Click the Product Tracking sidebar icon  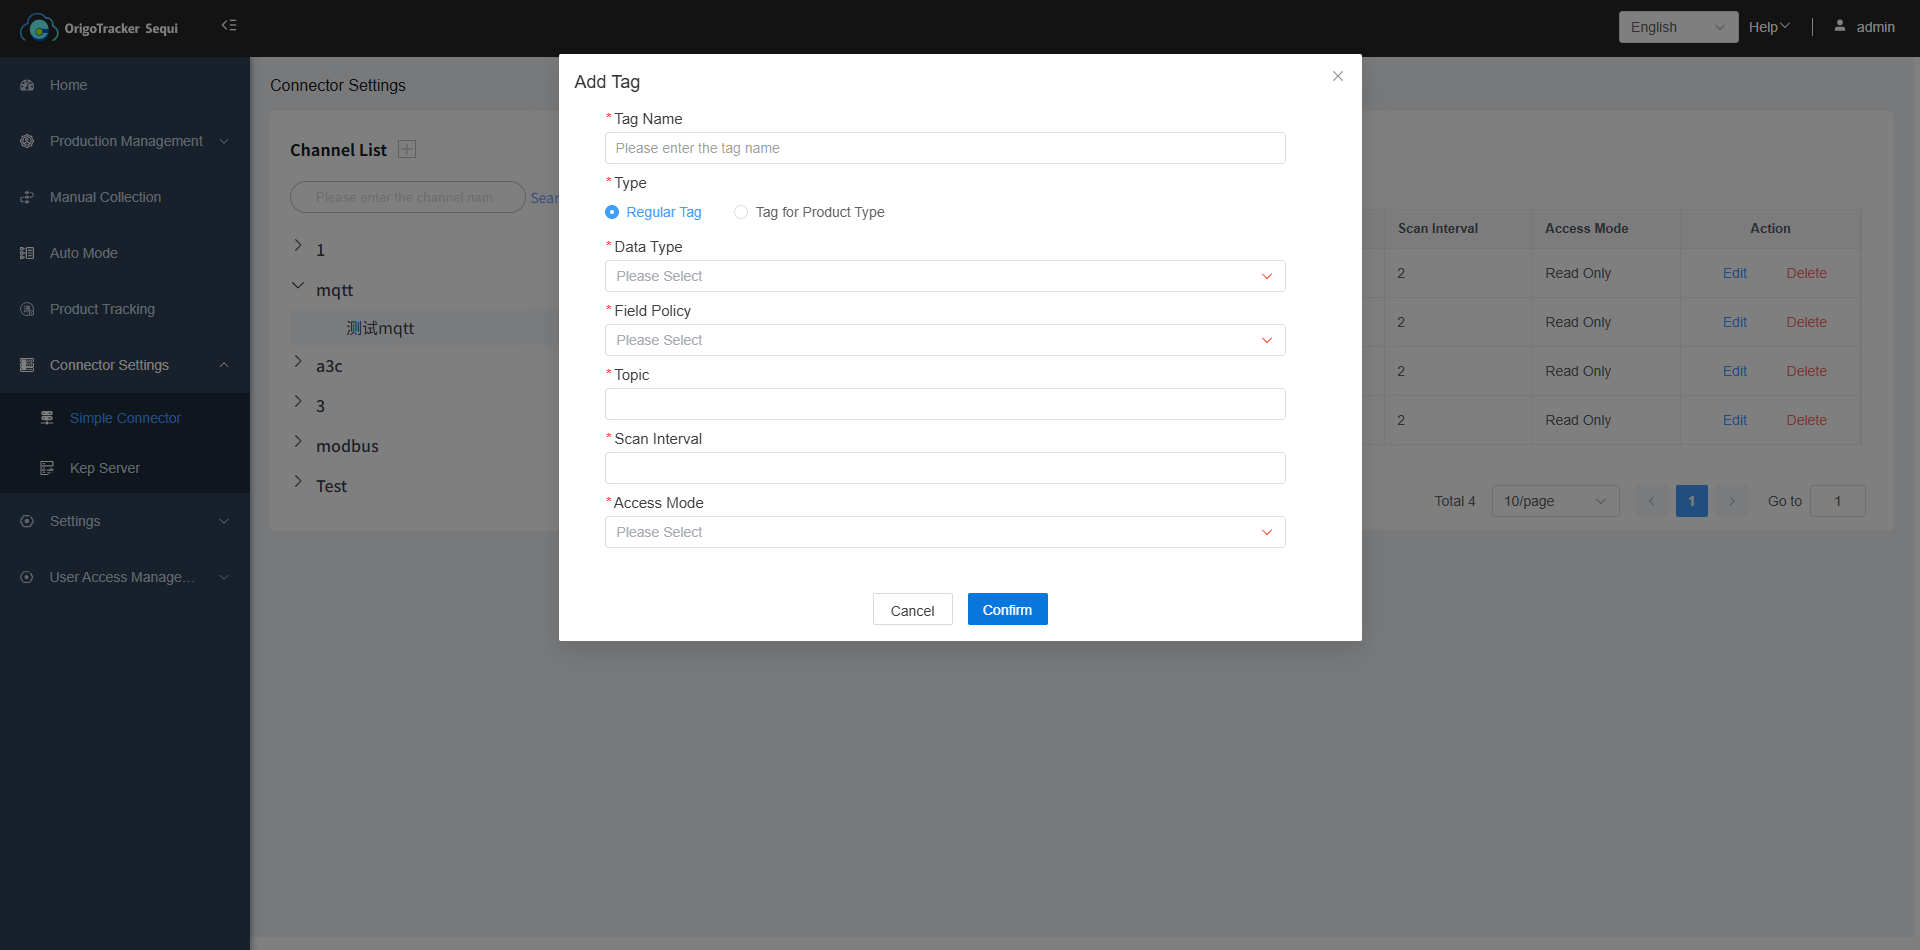tap(27, 310)
